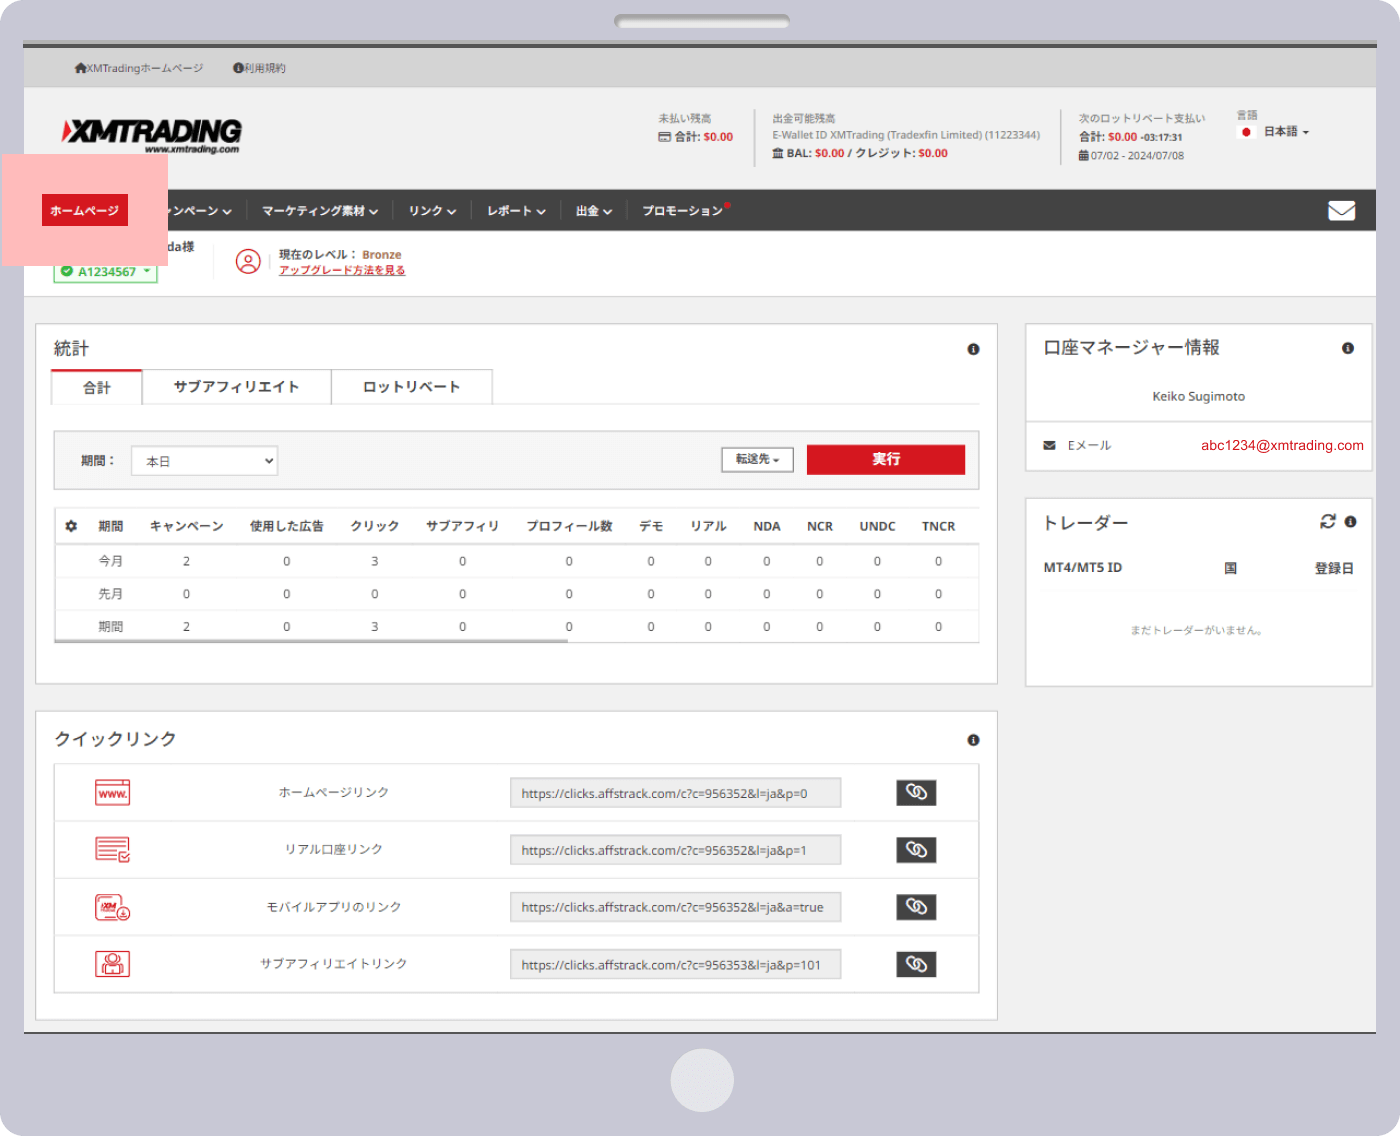Screen dimensions: 1400x1136
Task: Click the クリック column header
Action: 375,526
